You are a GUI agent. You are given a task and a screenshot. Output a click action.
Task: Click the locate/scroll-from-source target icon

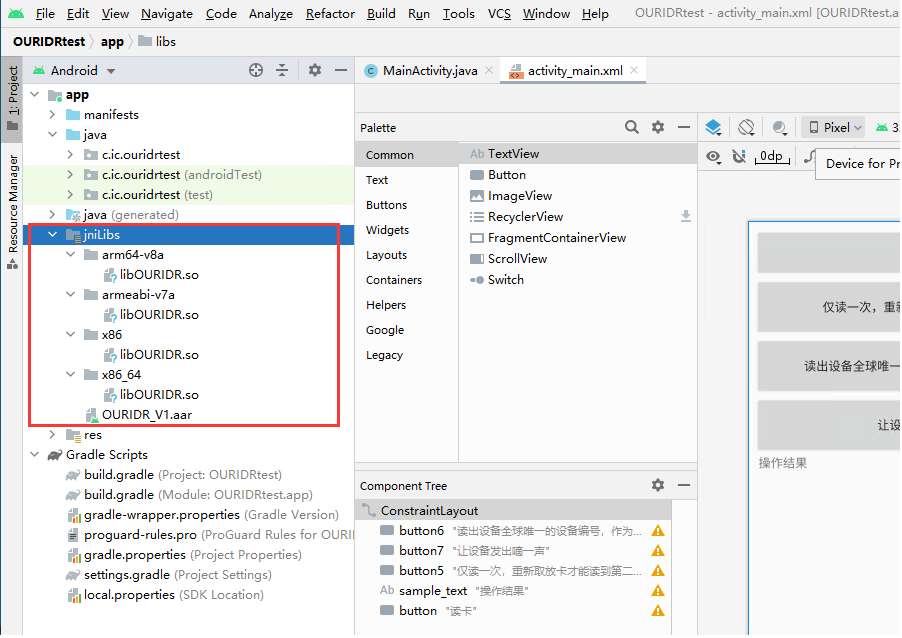coord(256,70)
